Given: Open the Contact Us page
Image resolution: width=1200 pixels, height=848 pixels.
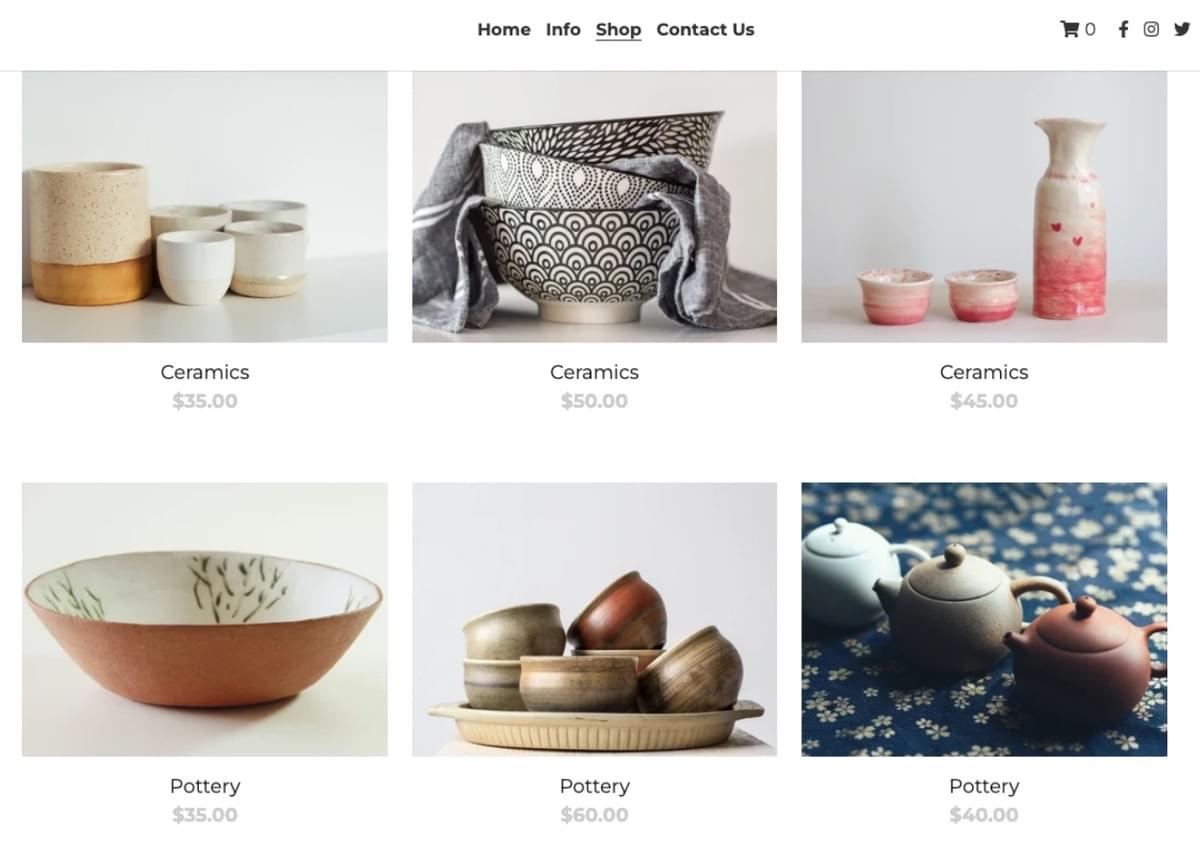Looking at the screenshot, I should [x=705, y=29].
